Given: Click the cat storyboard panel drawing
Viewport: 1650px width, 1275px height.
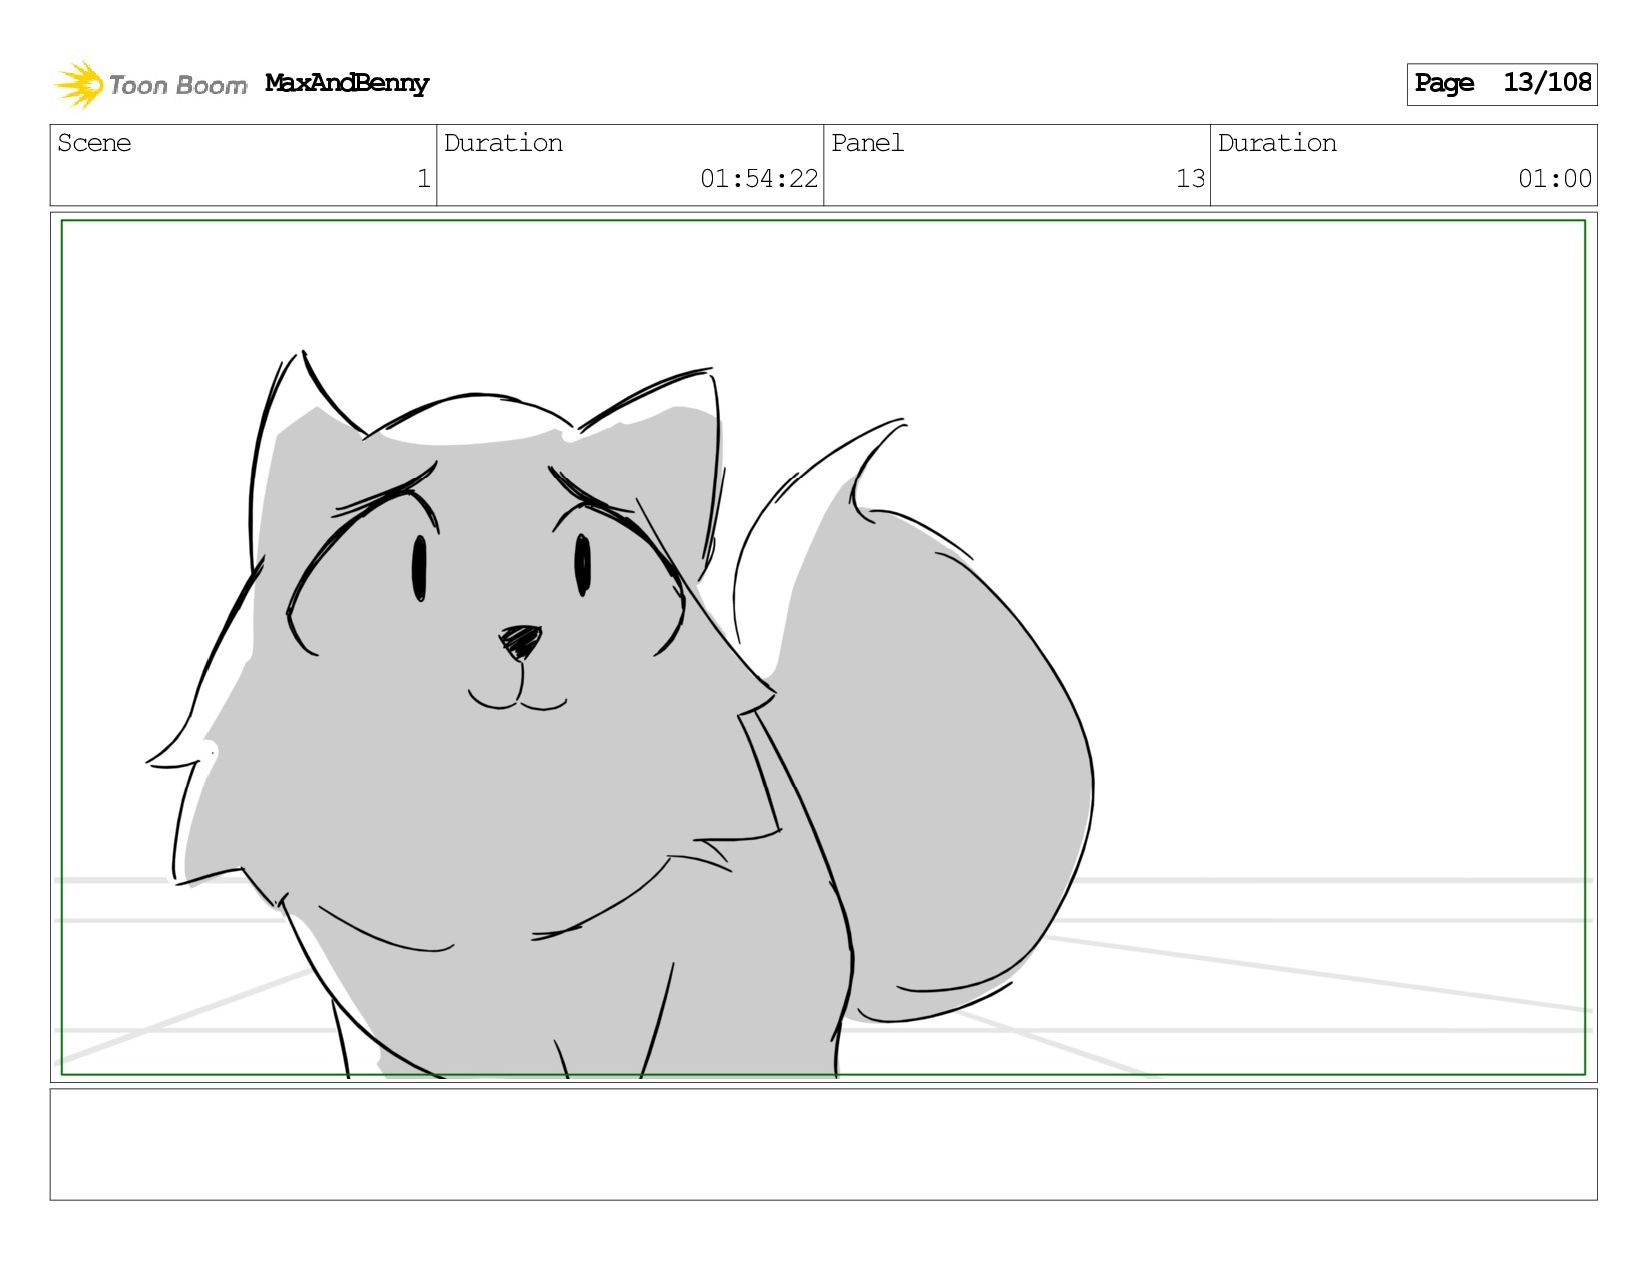Looking at the screenshot, I should pos(823,647).
